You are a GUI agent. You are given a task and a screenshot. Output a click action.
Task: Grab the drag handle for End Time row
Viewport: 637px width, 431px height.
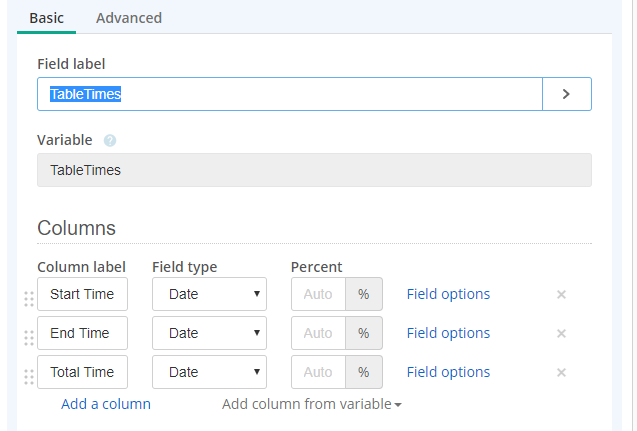[29, 335]
